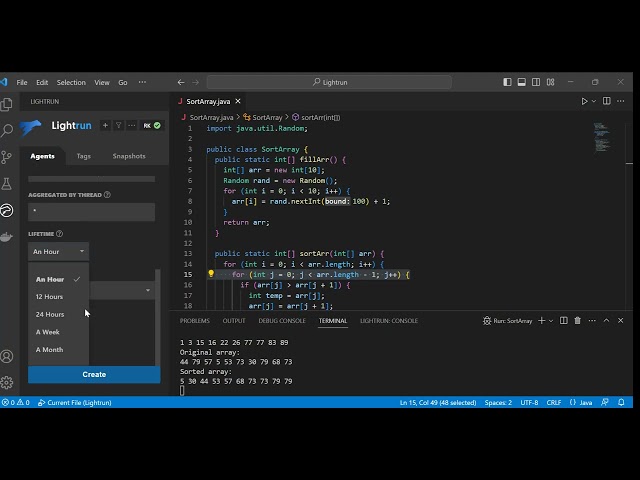Open the Go menu
Screen dimensions: 640x480
[x=122, y=82]
